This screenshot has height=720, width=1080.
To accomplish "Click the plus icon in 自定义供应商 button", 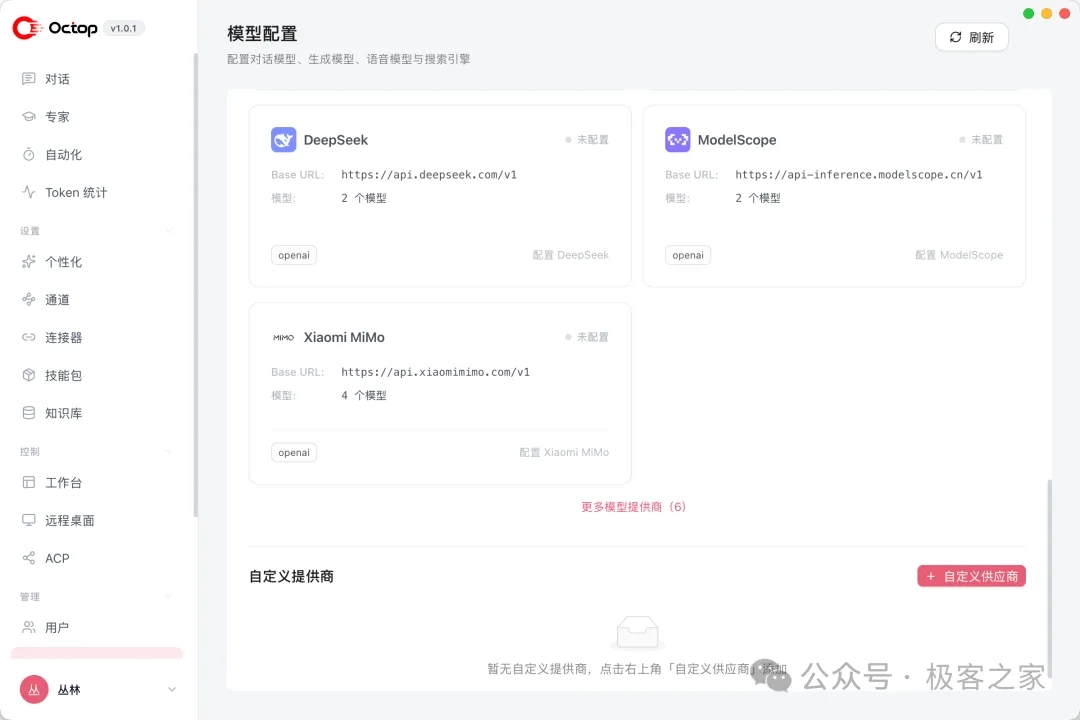I will tap(931, 576).
